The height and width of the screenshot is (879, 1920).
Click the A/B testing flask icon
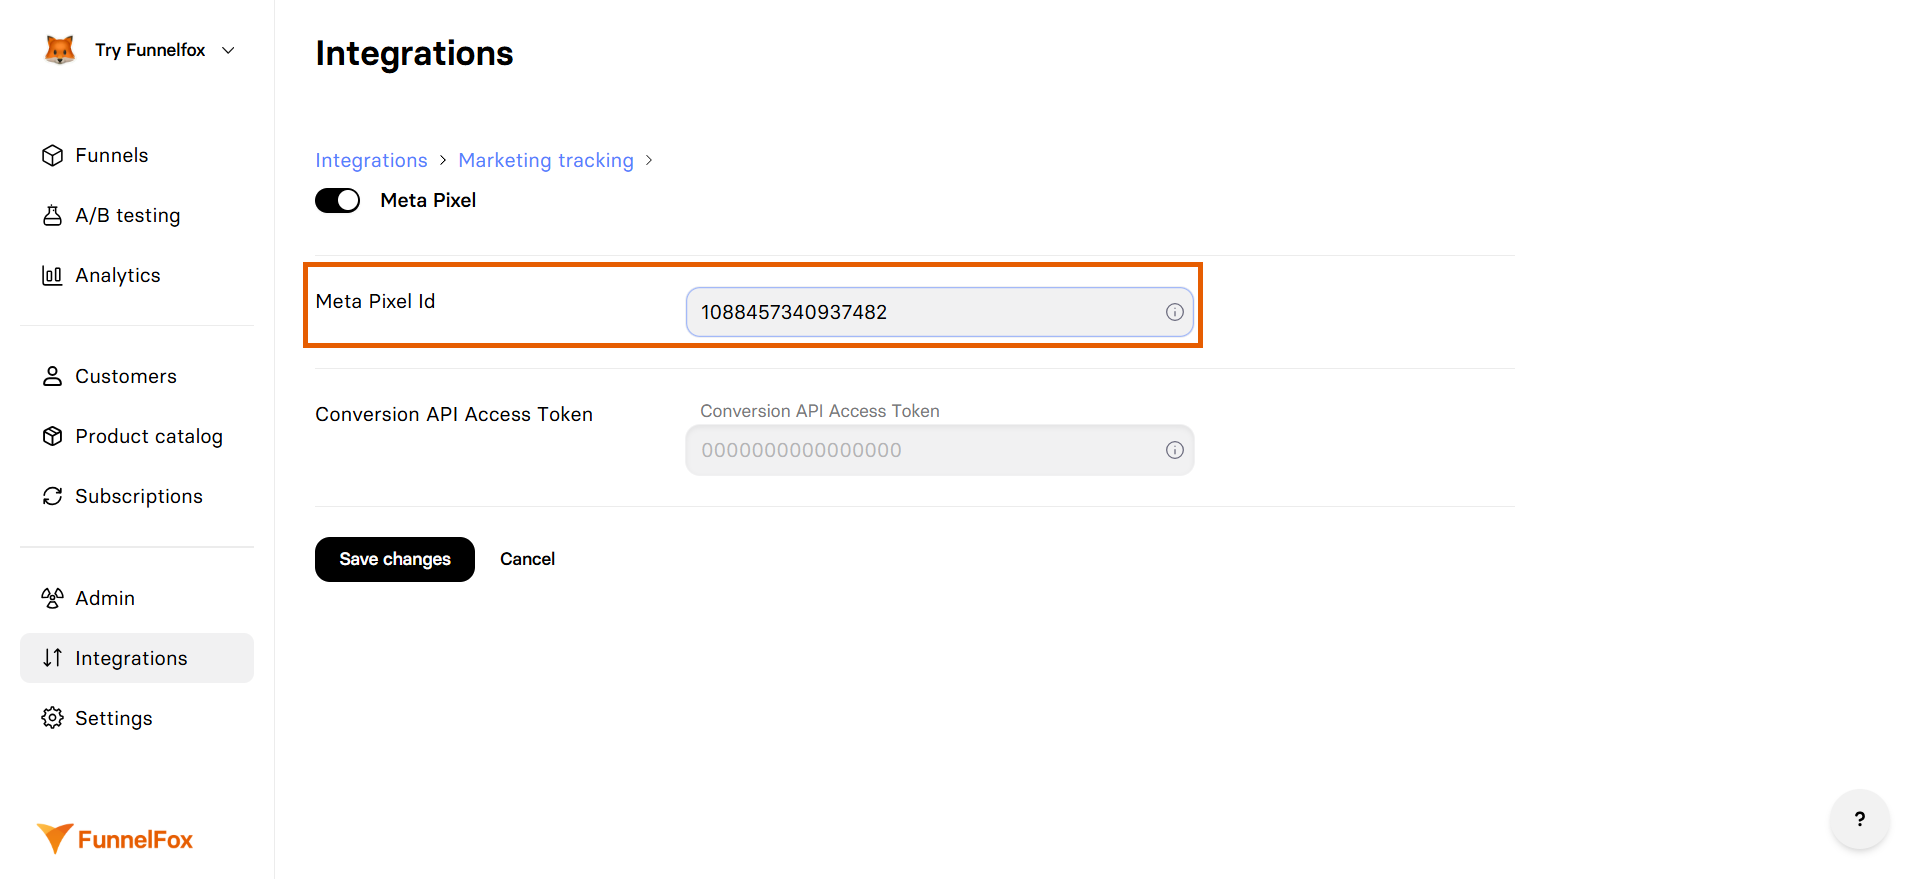[x=52, y=215]
